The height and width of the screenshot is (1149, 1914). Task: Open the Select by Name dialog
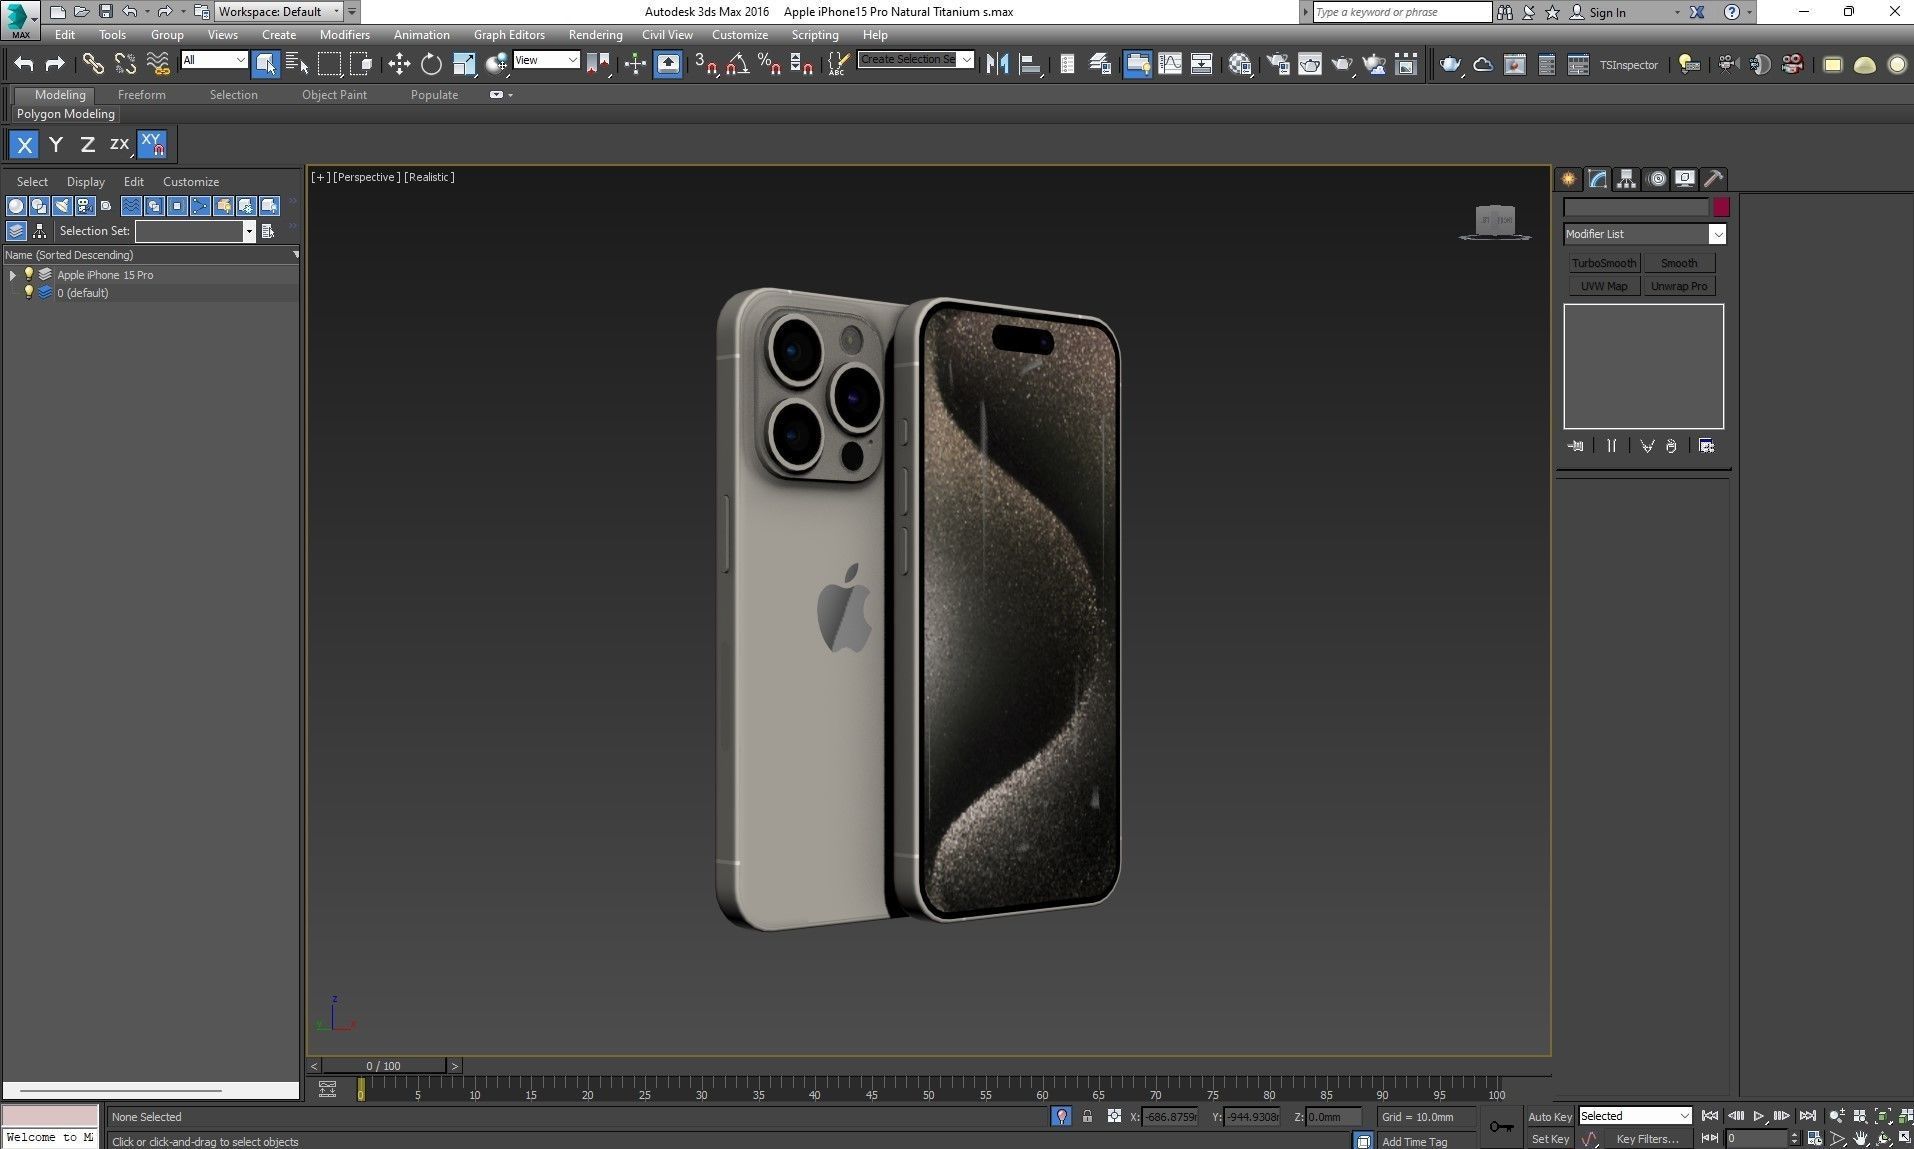point(297,64)
